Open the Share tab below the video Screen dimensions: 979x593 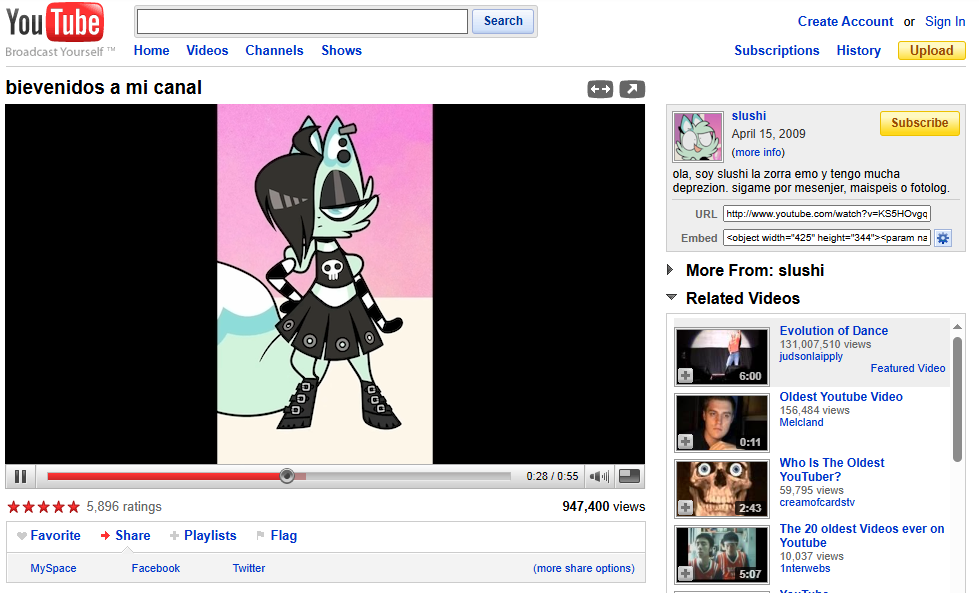(125, 536)
